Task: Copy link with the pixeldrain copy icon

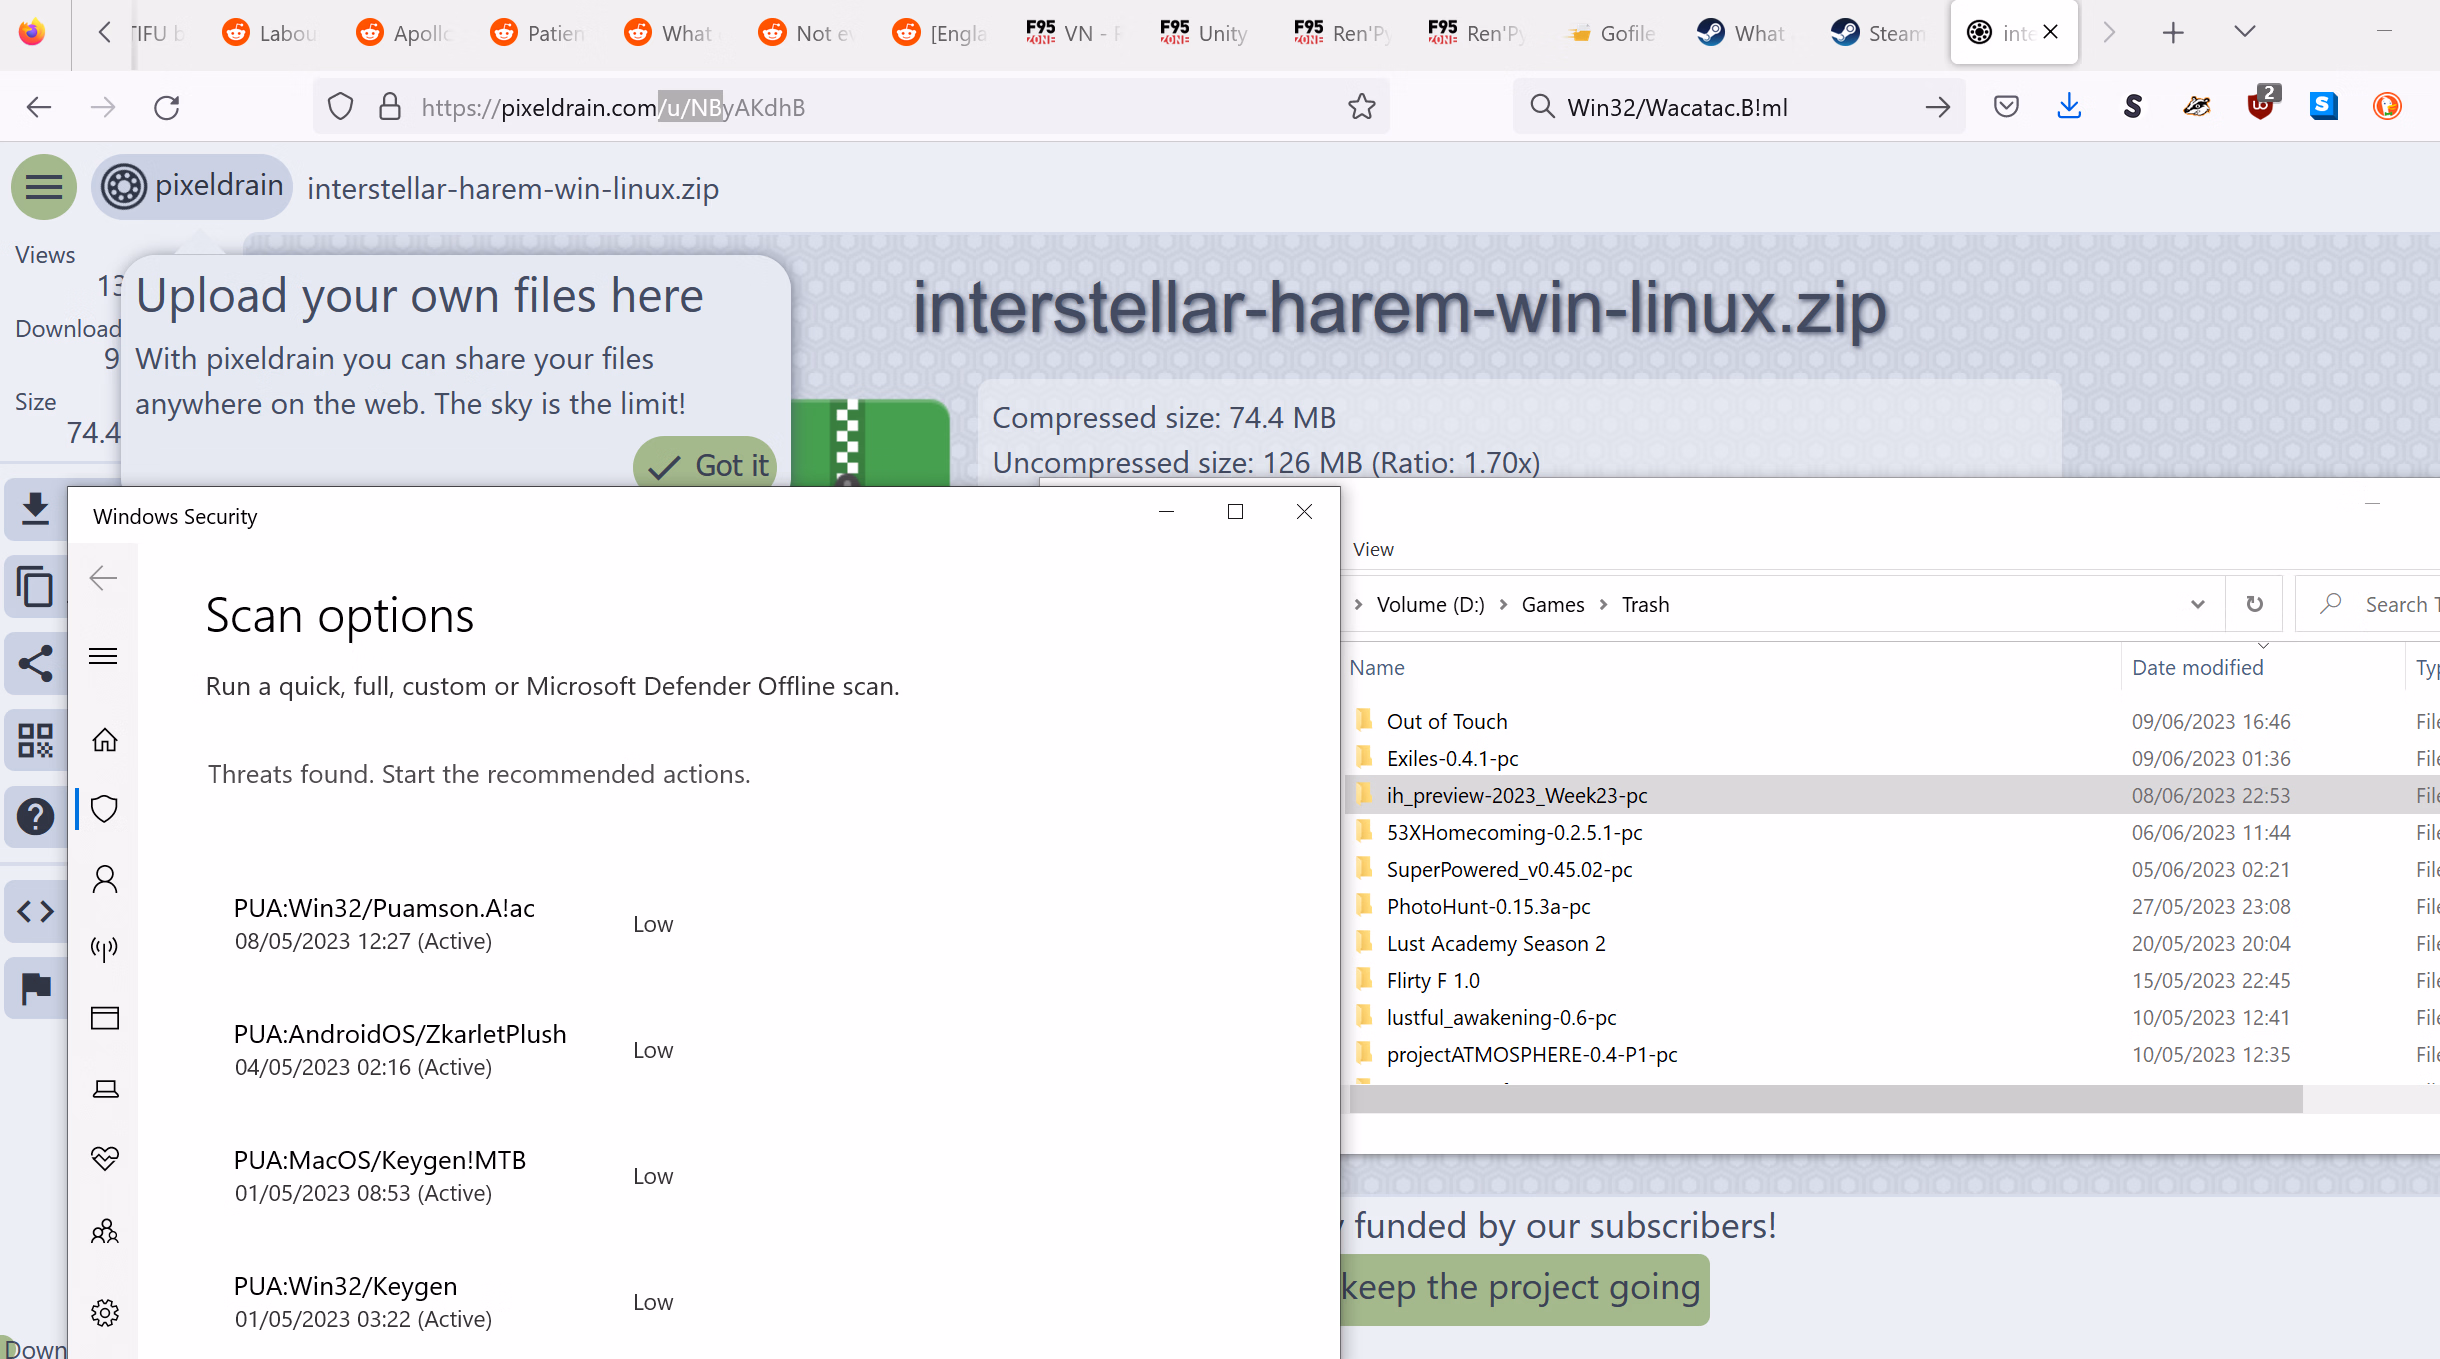Action: click(x=35, y=586)
